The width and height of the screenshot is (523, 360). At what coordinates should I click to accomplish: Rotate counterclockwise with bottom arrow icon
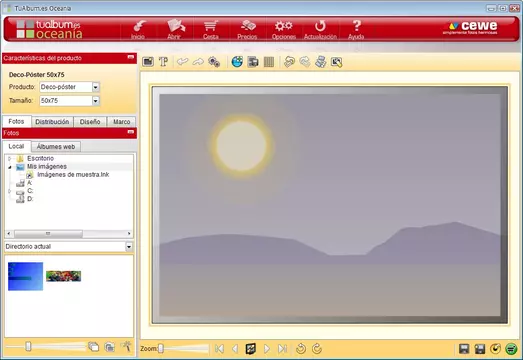tap(301, 349)
